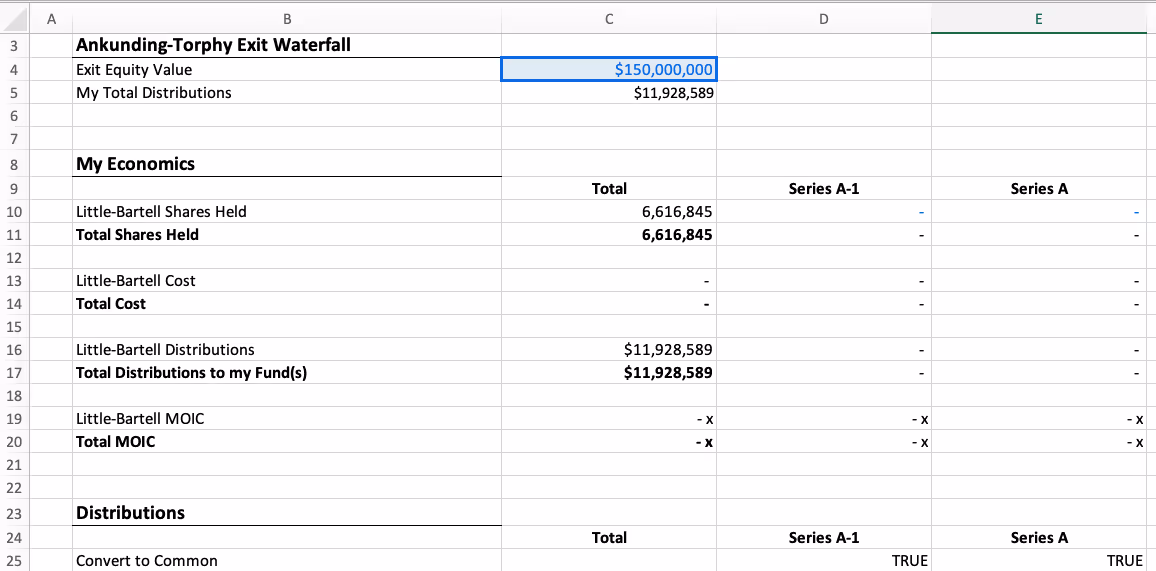Select the Exit Equity Value cell showing $150,000,000
1156x571 pixels.
click(x=608, y=70)
